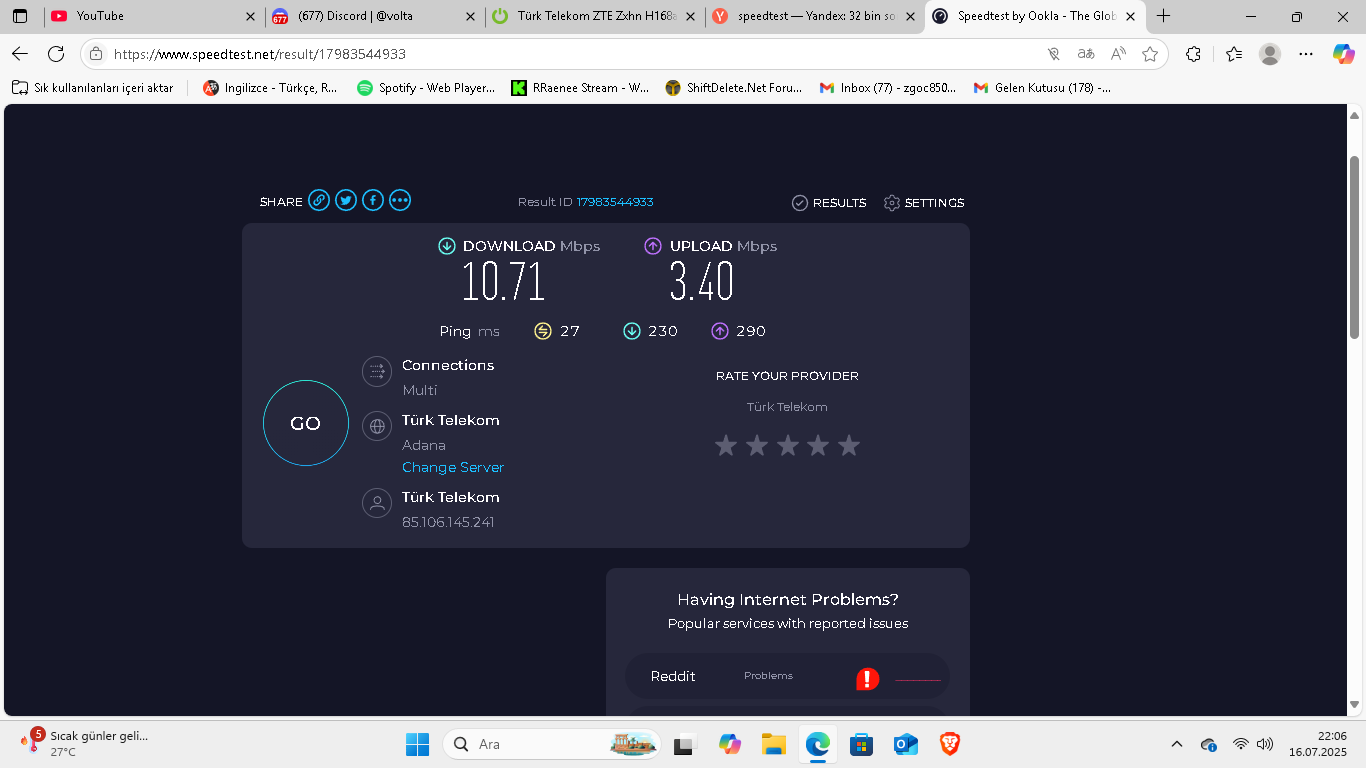Open the Ingilizce - Türkçe bookmark

click(x=271, y=88)
